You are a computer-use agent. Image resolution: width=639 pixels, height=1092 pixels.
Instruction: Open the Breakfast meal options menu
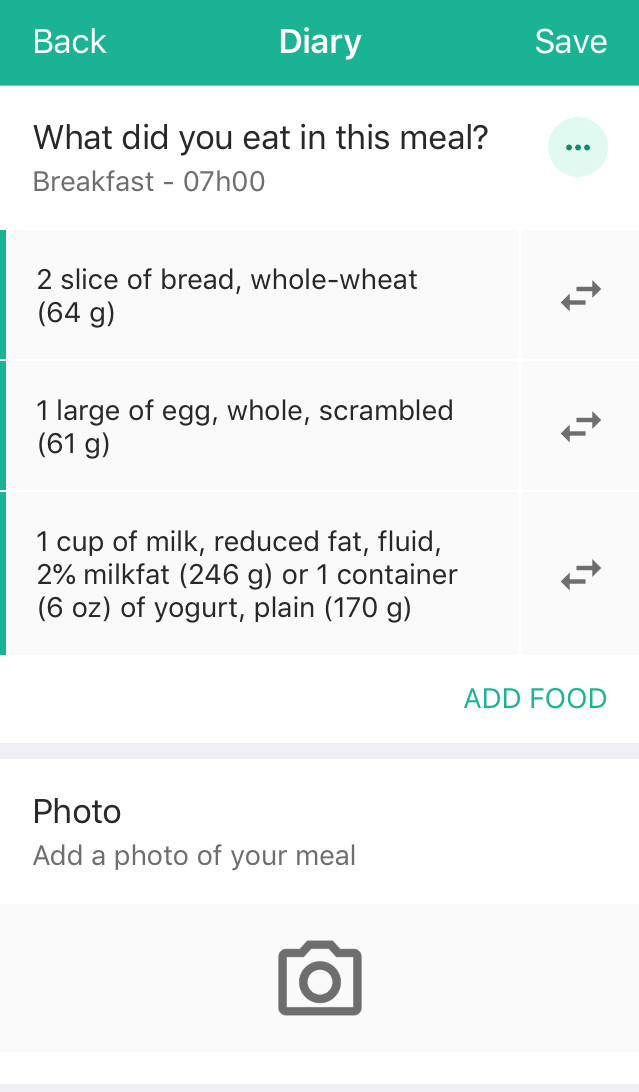coord(578,146)
